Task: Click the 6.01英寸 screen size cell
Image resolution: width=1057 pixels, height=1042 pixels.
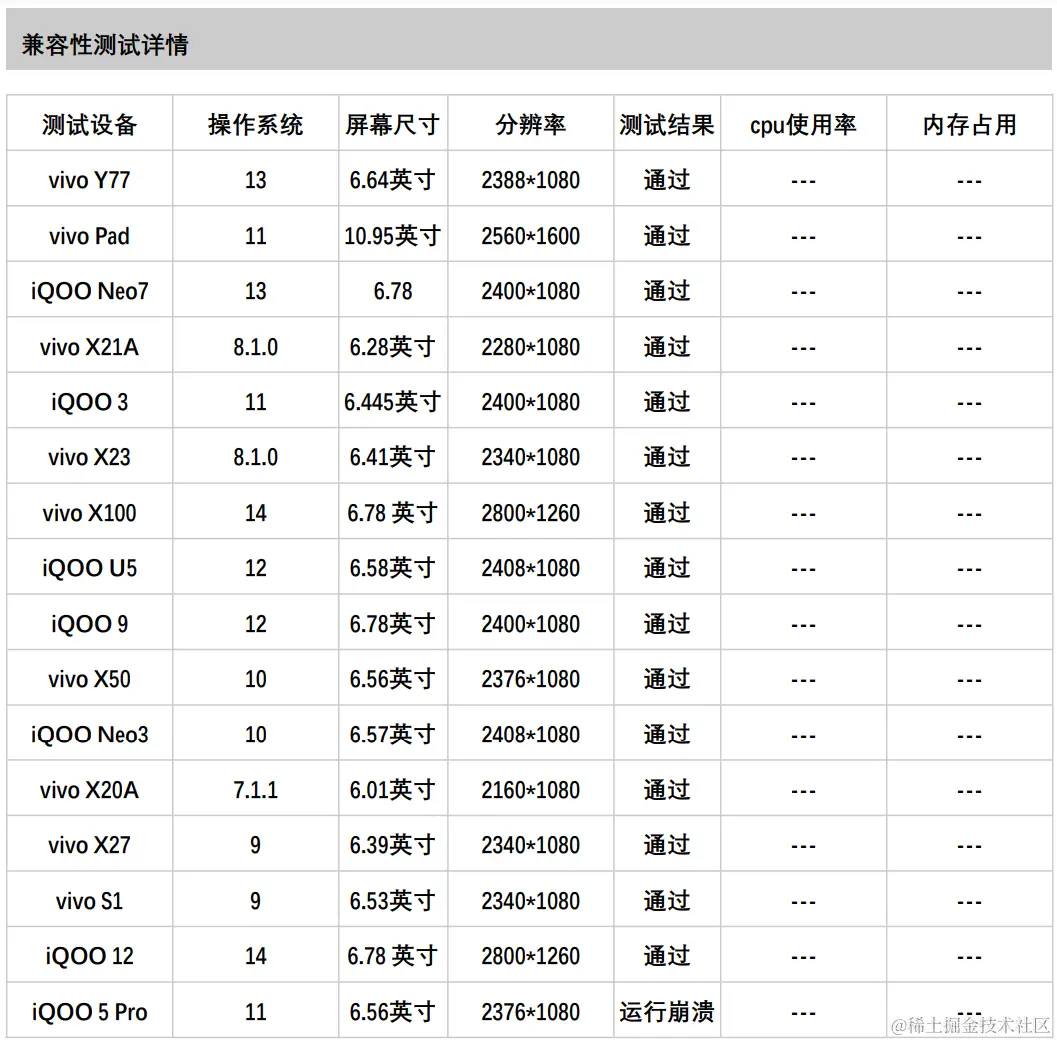Action: [x=393, y=790]
